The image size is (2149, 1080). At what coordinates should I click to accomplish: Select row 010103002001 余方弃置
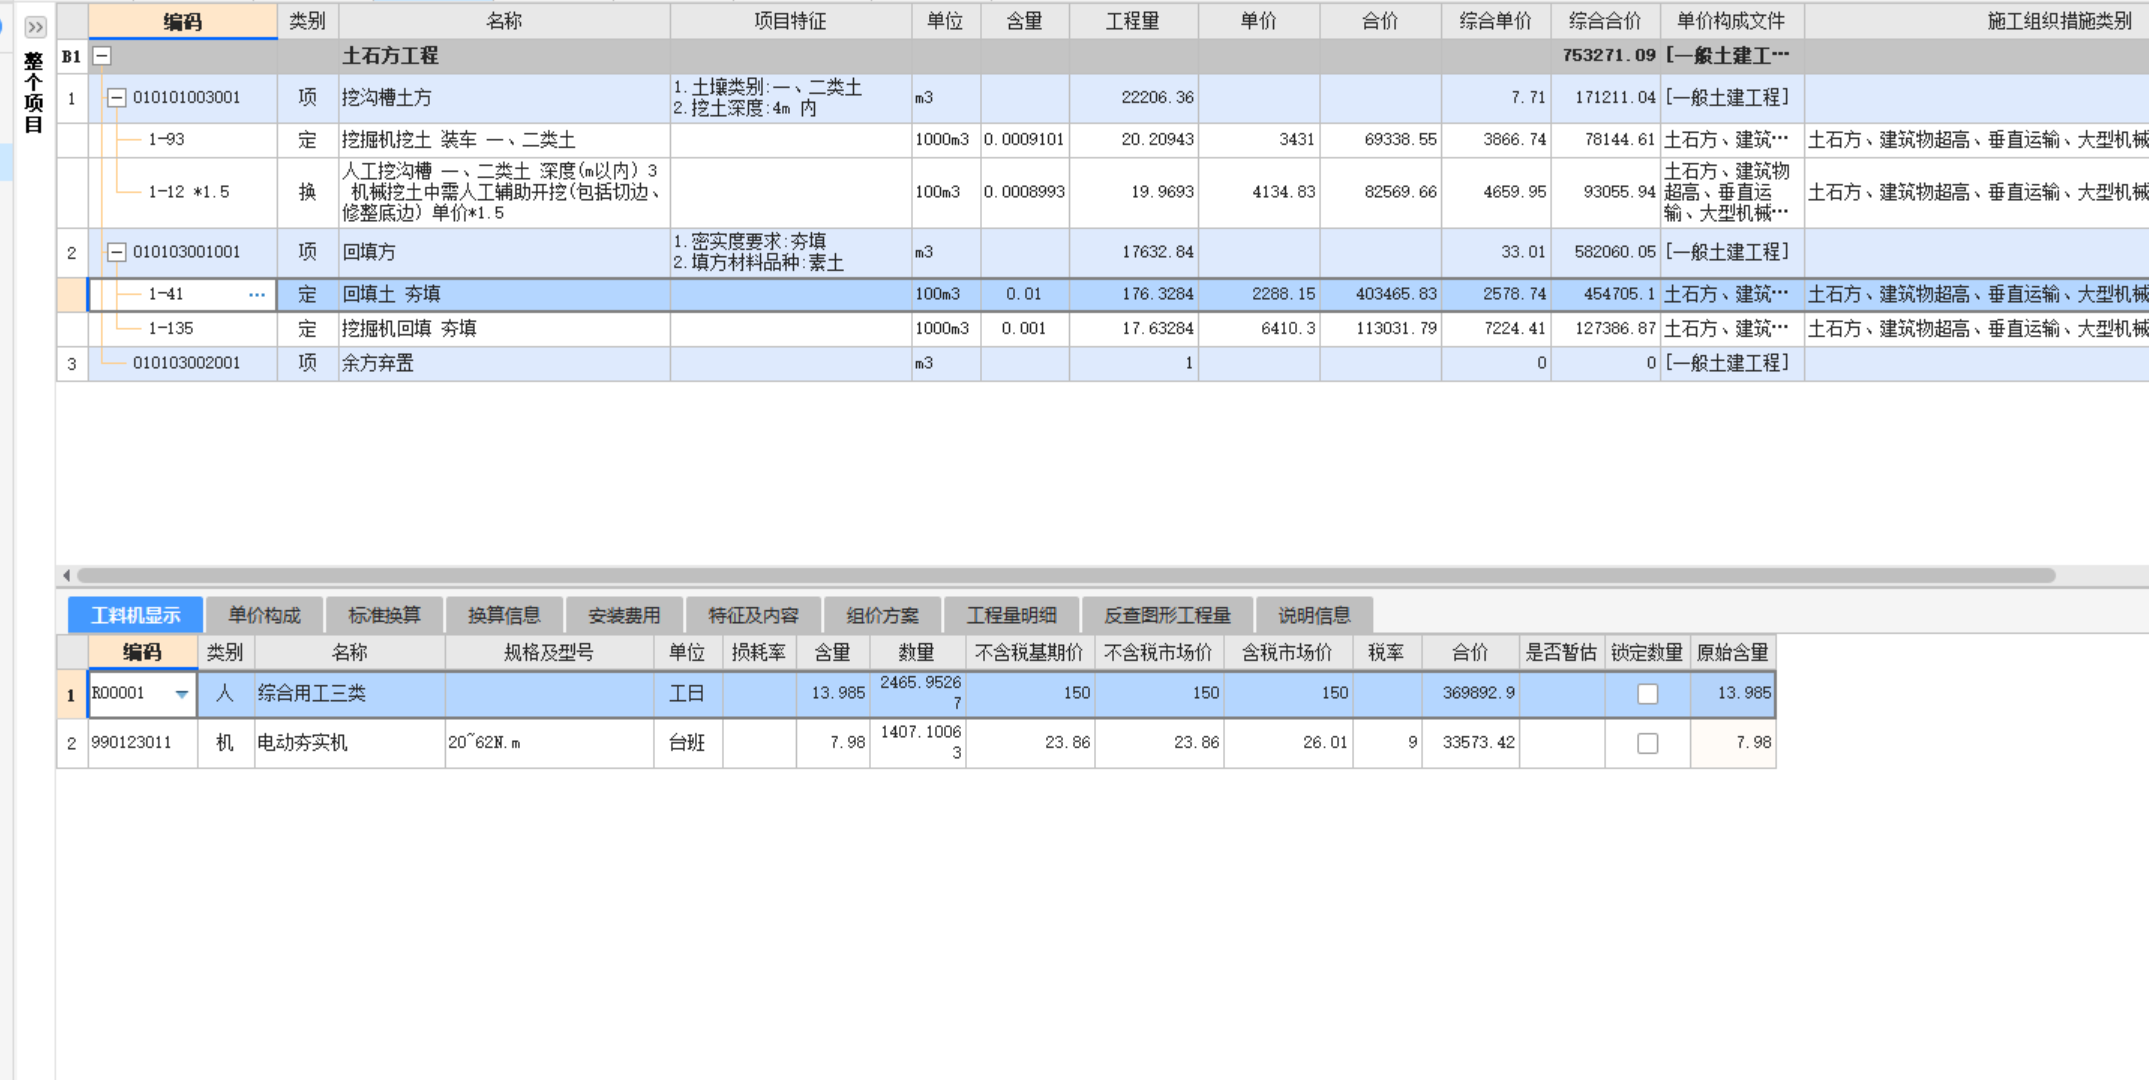(1102, 364)
